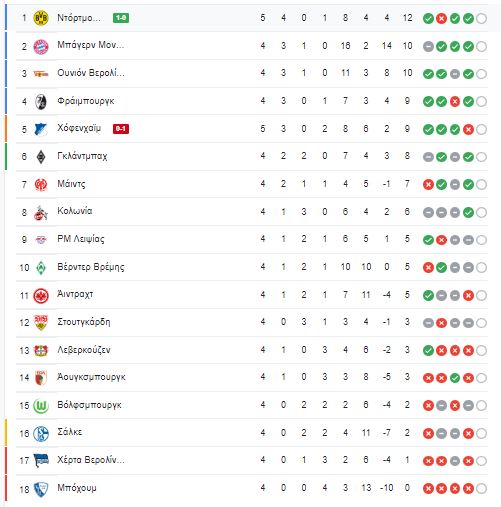Image resolution: width=501 pixels, height=507 pixels.
Task: Click the green 1-0 live score badge
Action: [x=121, y=18]
